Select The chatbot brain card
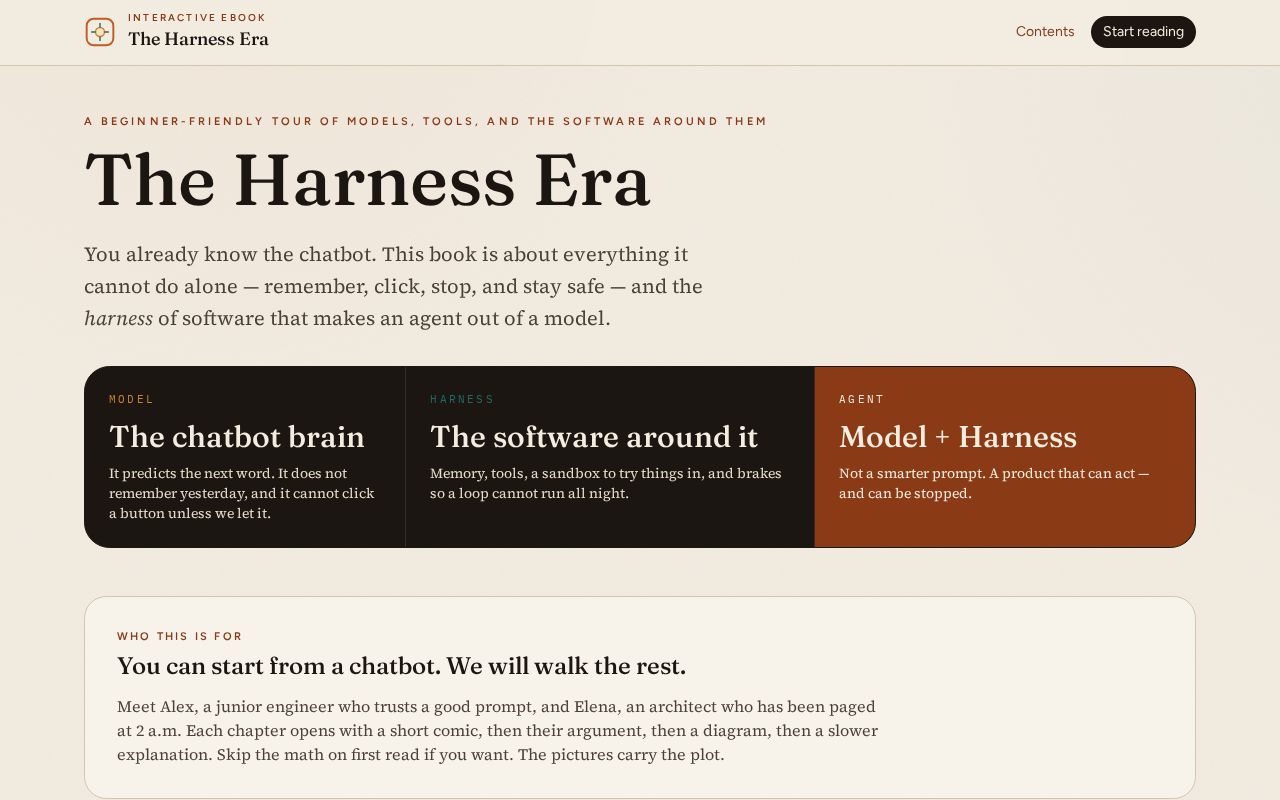Screen dimensions: 1280x800 (x=245, y=457)
